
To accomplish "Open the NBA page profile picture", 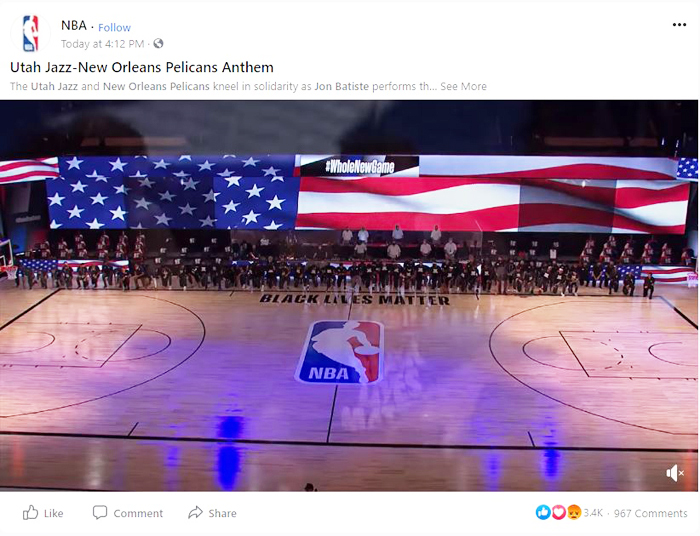I will coord(30,33).
